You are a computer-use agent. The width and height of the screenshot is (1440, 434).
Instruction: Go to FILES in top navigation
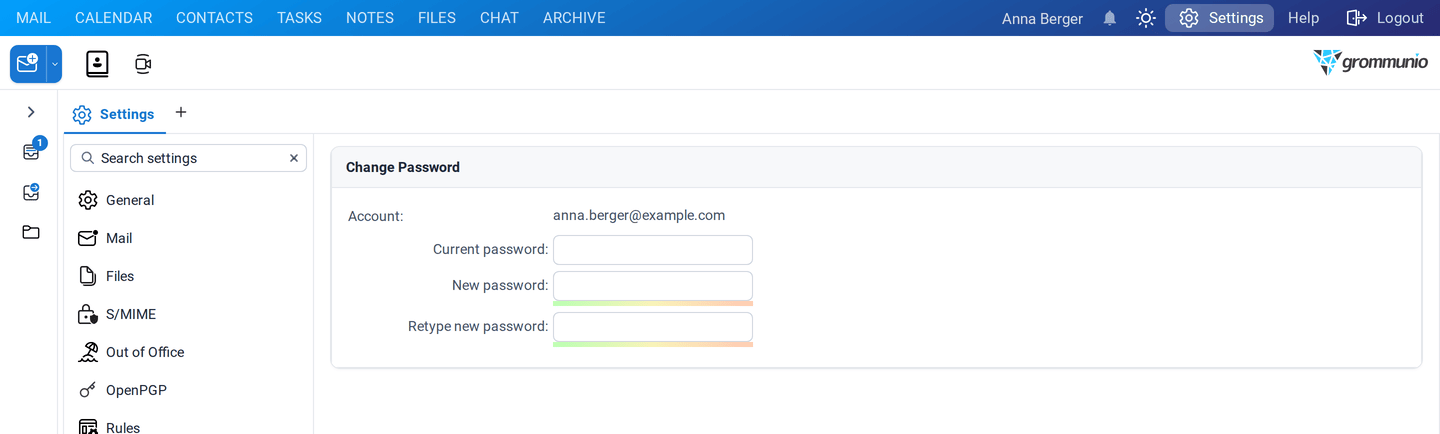pos(437,18)
